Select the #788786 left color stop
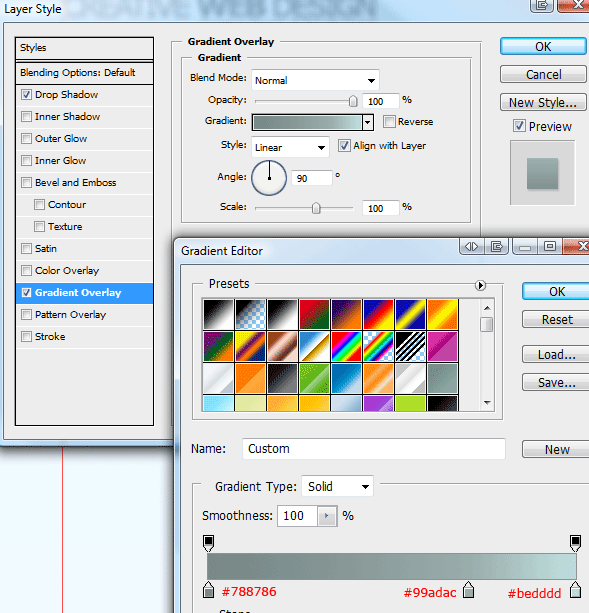The width and height of the screenshot is (589, 613). click(x=209, y=590)
